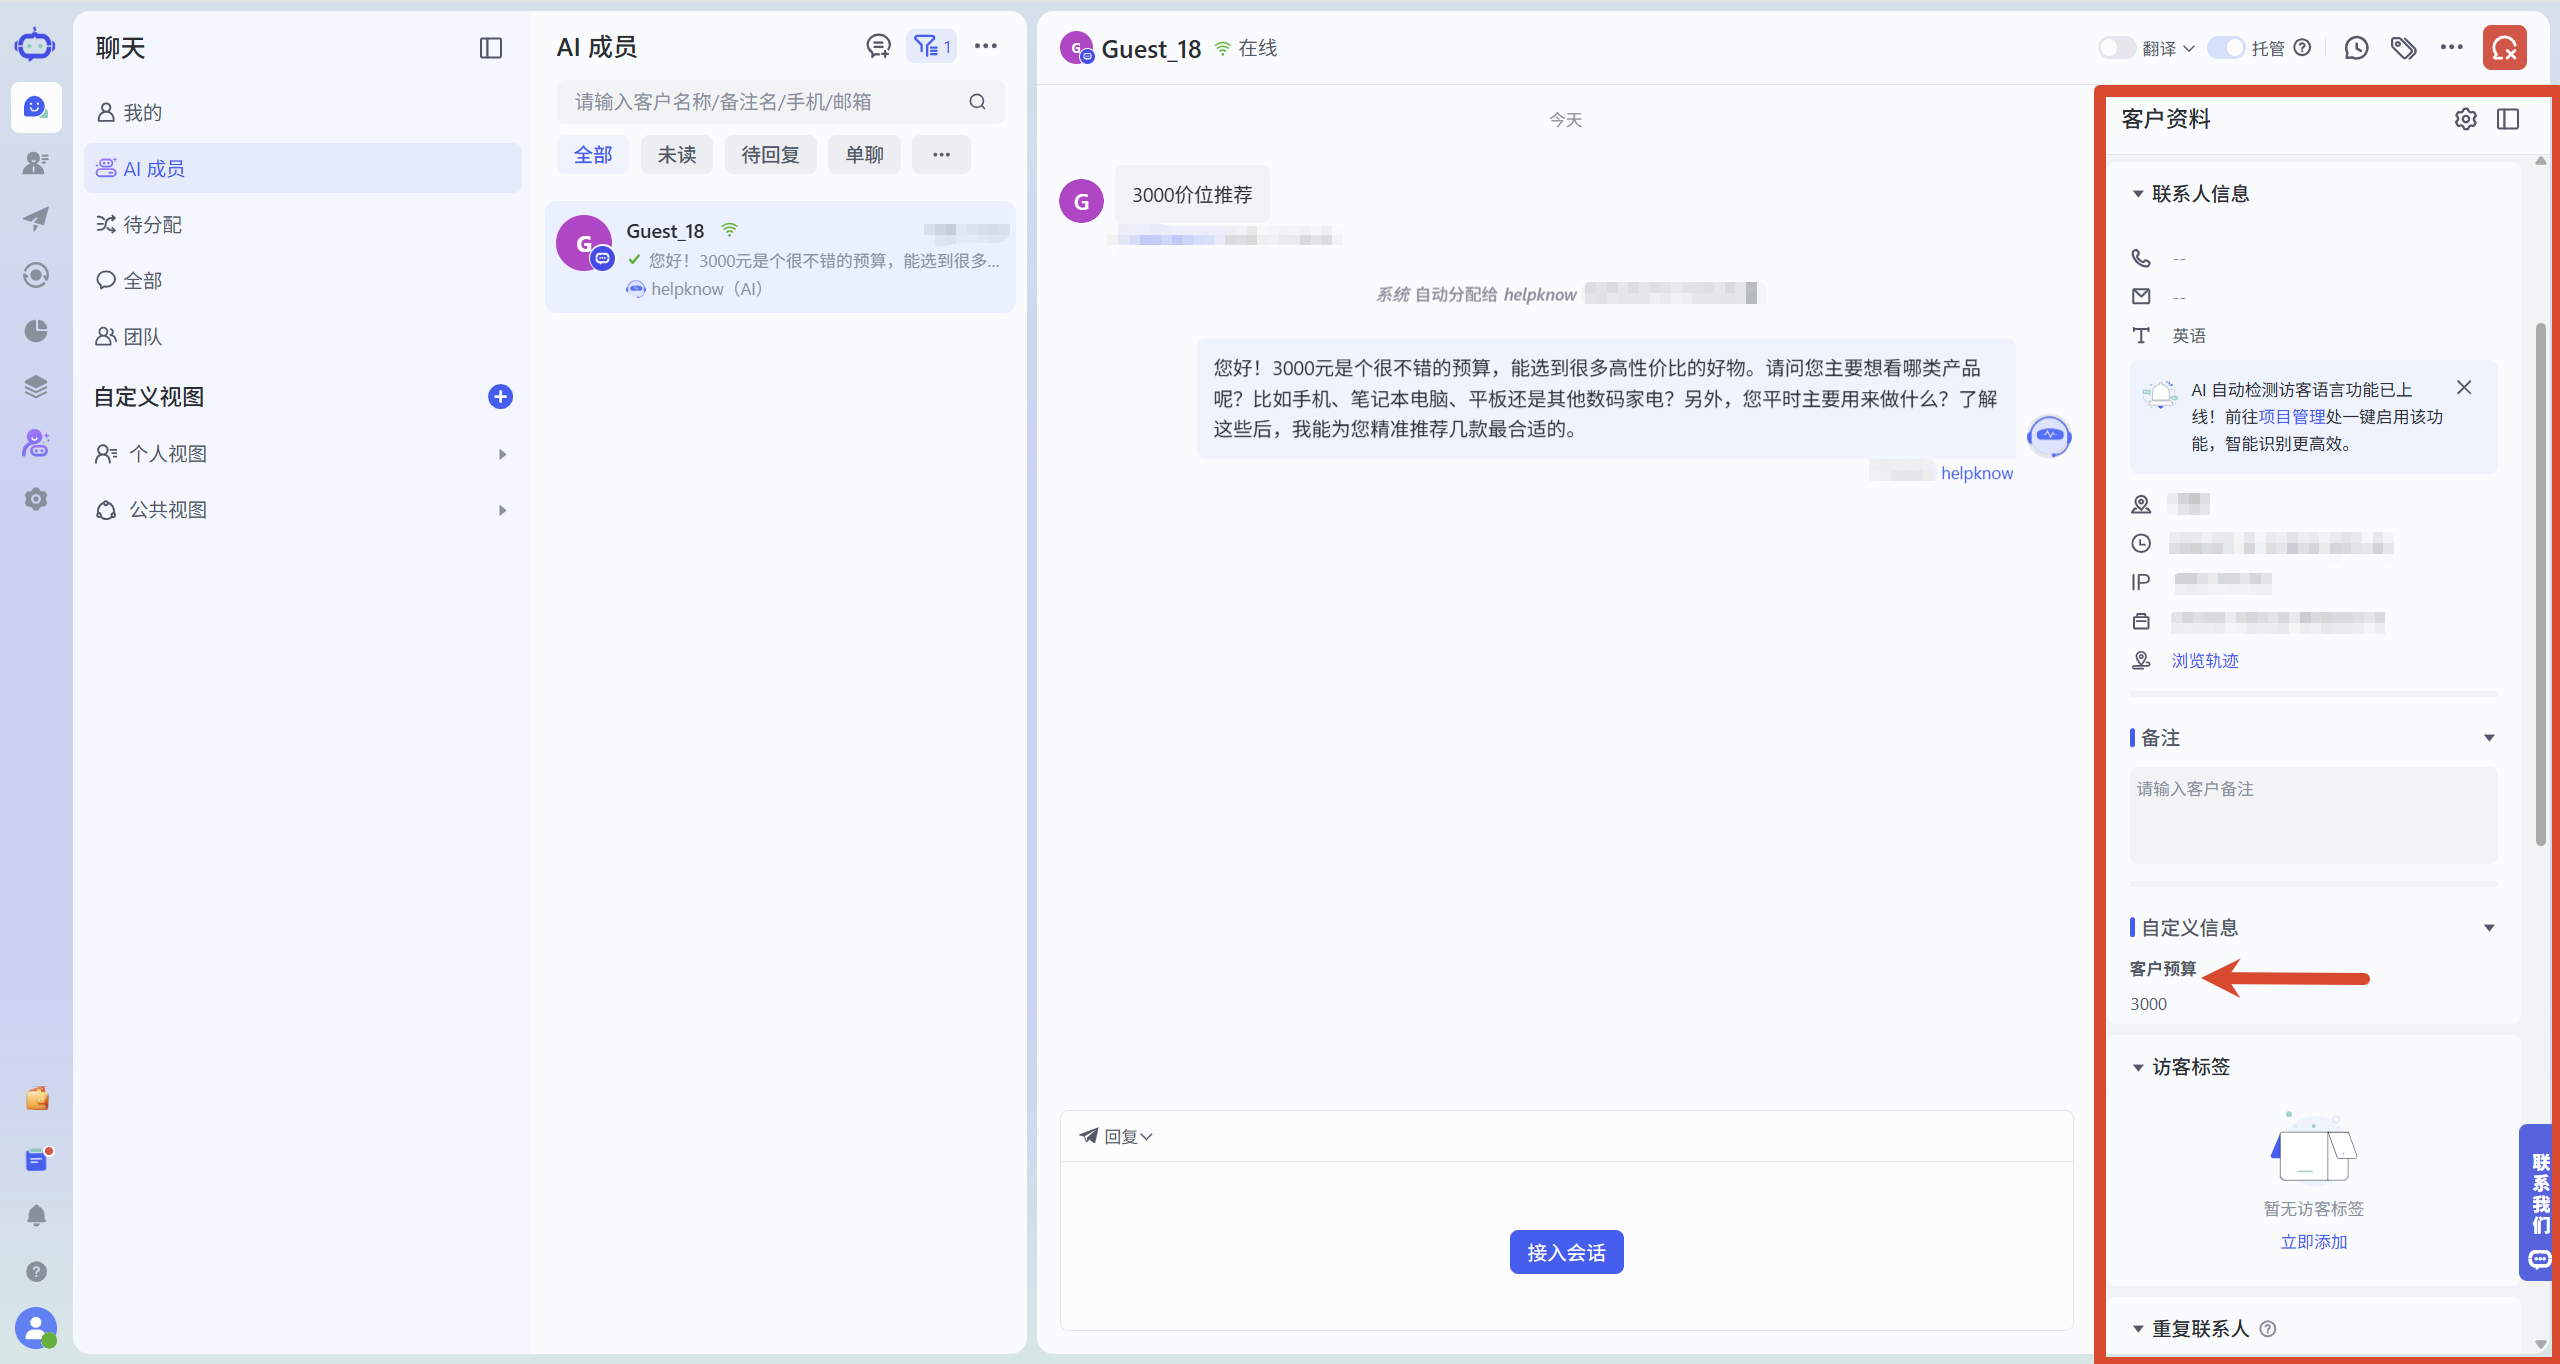This screenshot has width=2560, height=1364.
Task: Open notifications bell in sidebar
Action: (x=36, y=1215)
